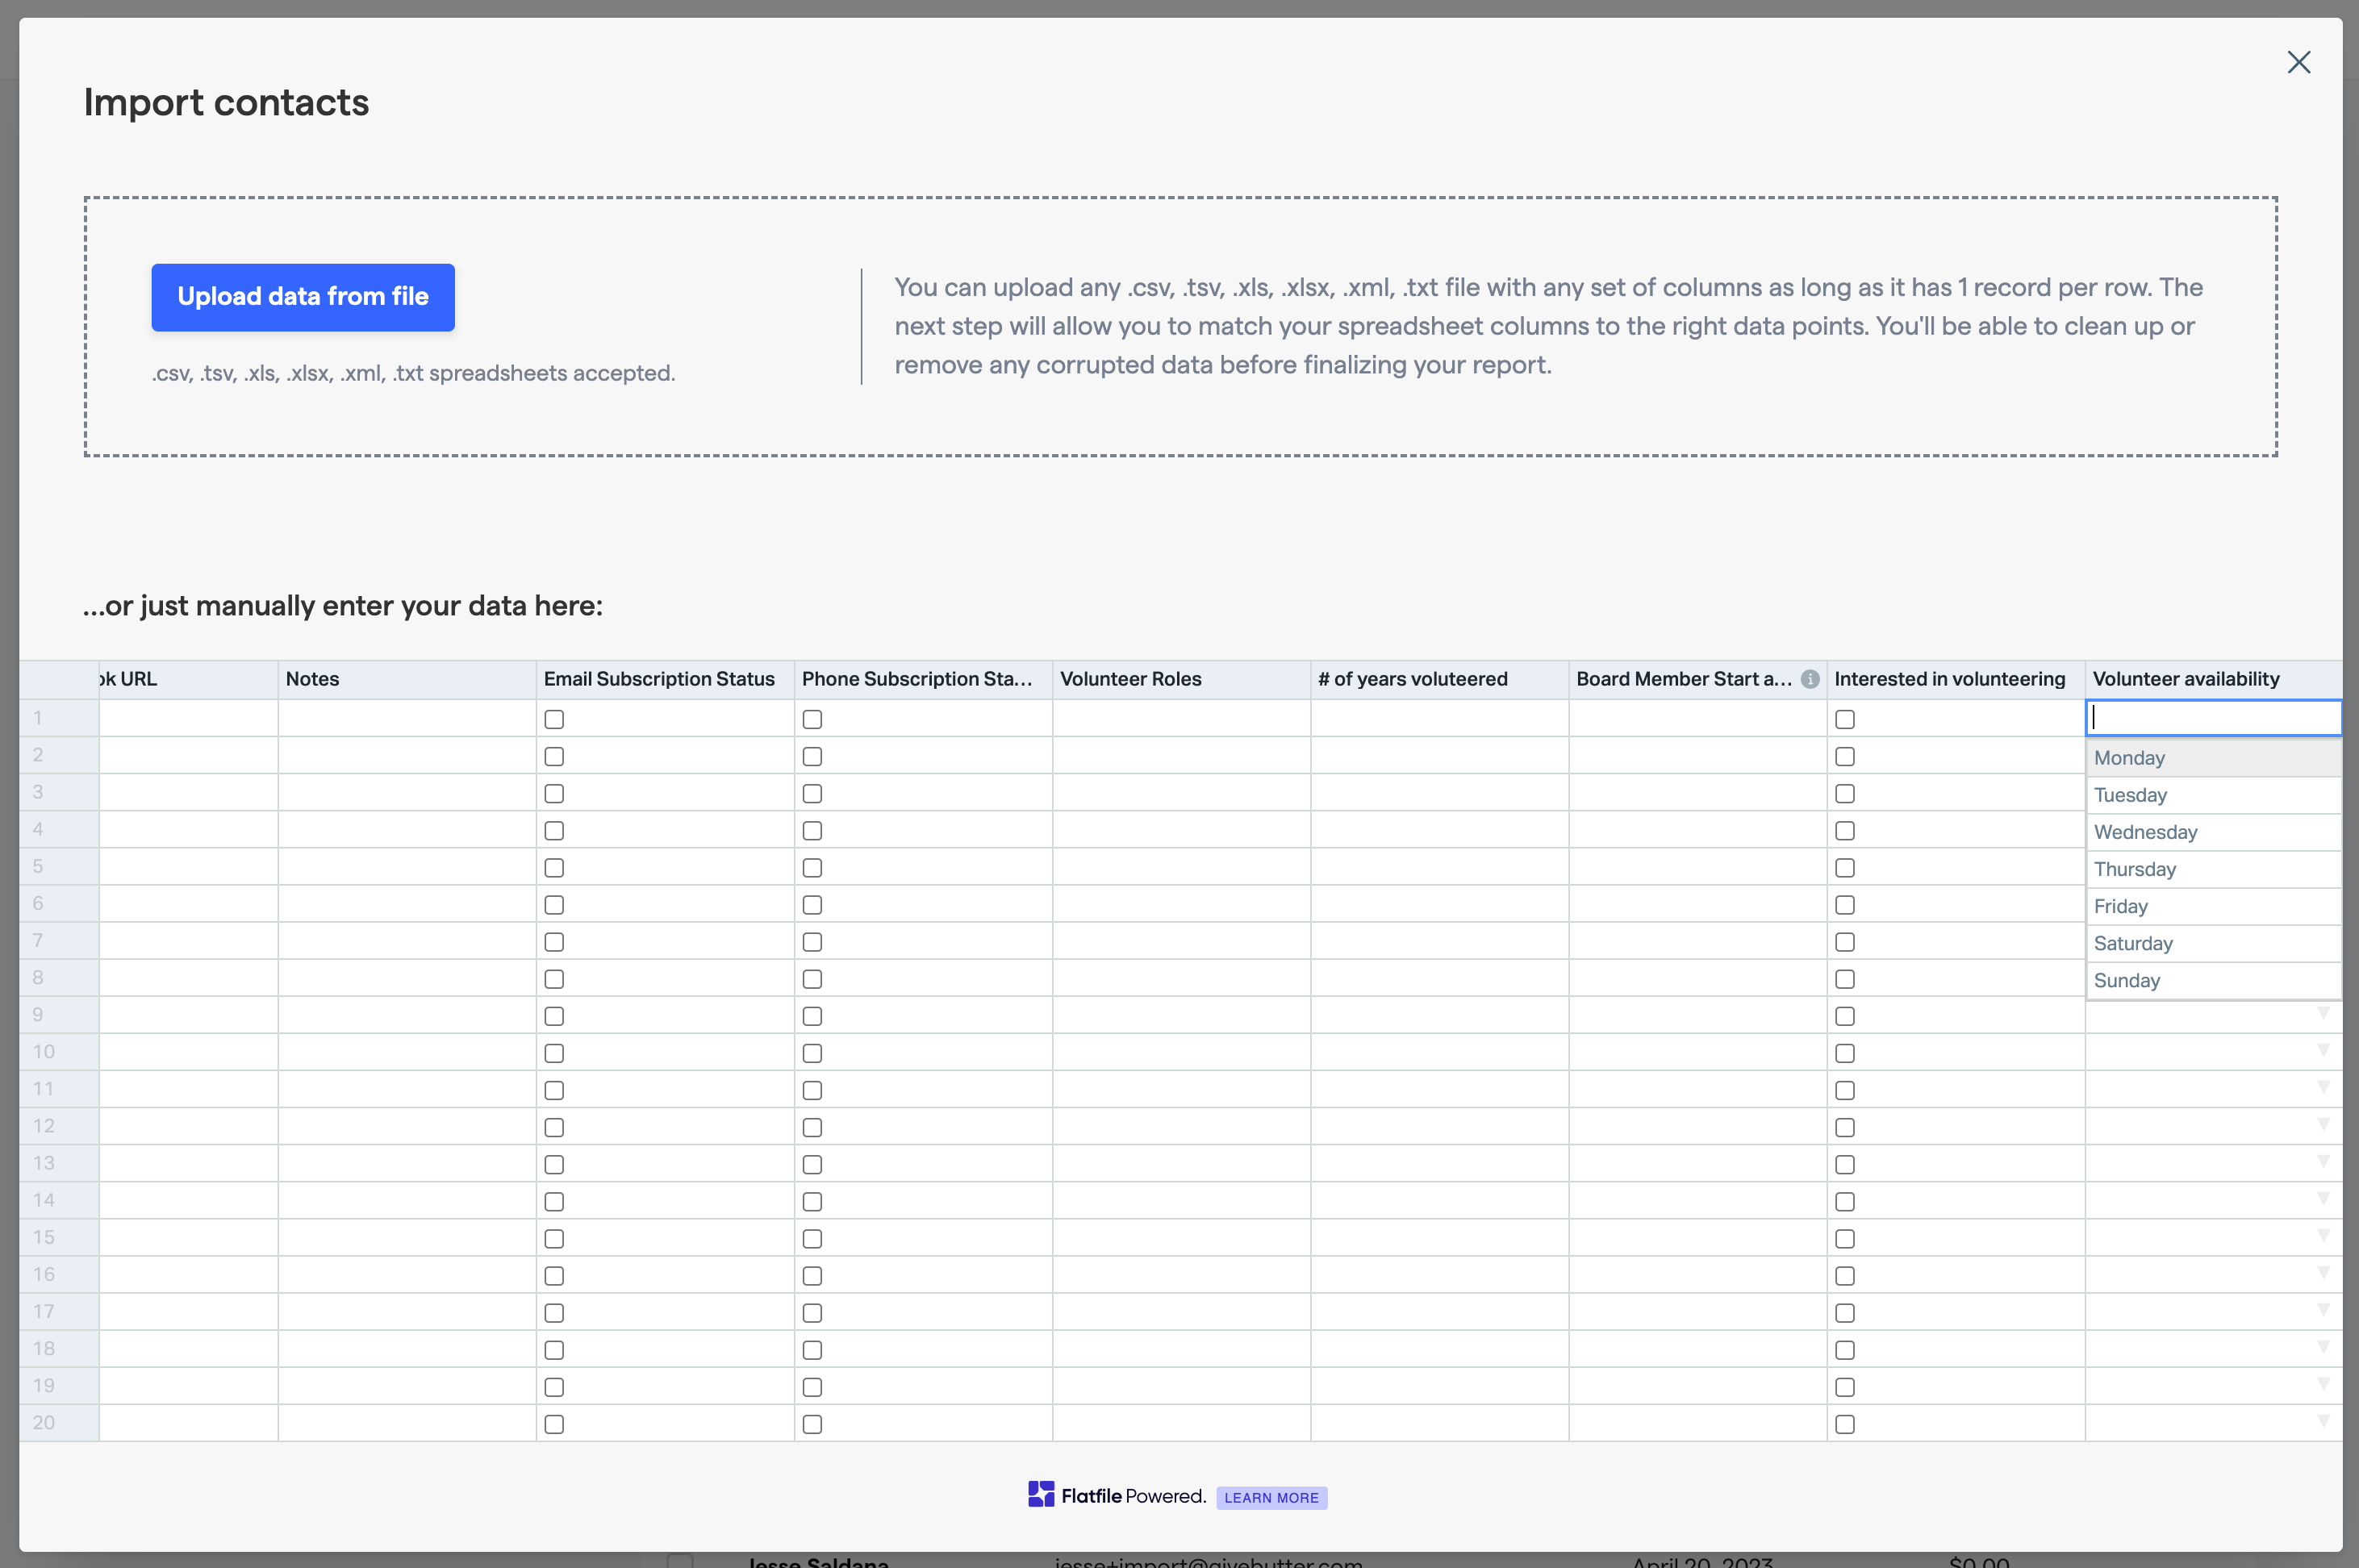Select Thursday from availability dropdown
Screen dimensions: 2359x1568
(2213, 869)
